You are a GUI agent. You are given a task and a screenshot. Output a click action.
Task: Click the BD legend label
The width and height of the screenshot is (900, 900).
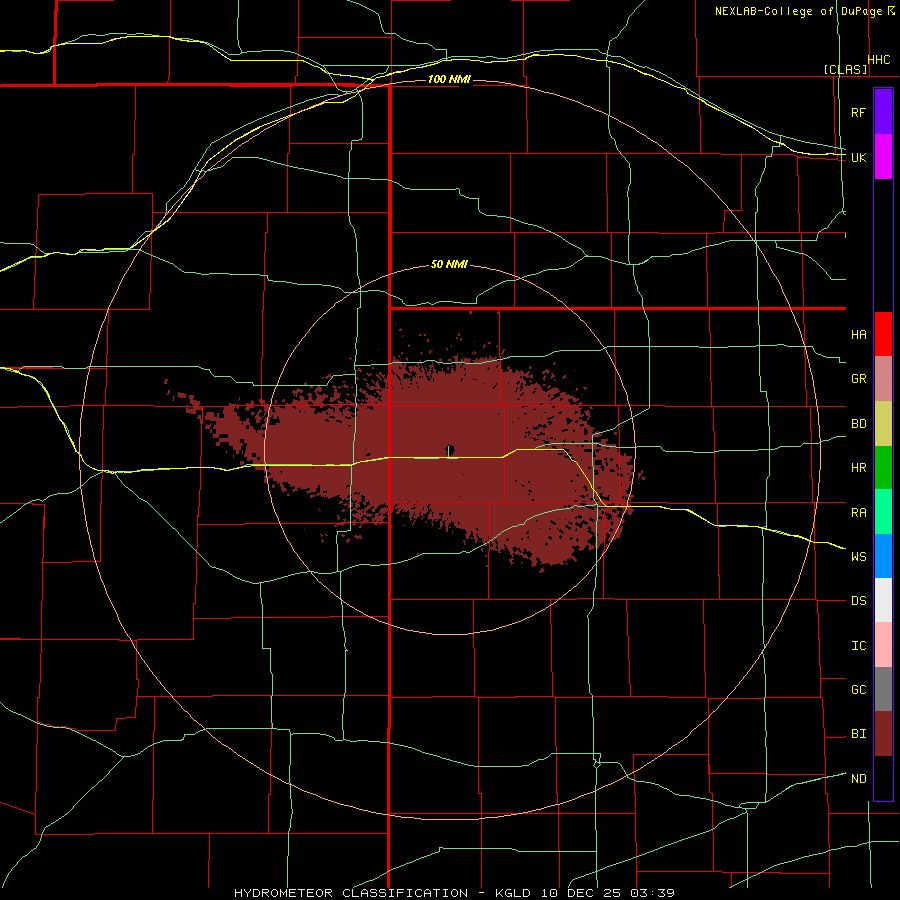pyautogui.click(x=858, y=424)
